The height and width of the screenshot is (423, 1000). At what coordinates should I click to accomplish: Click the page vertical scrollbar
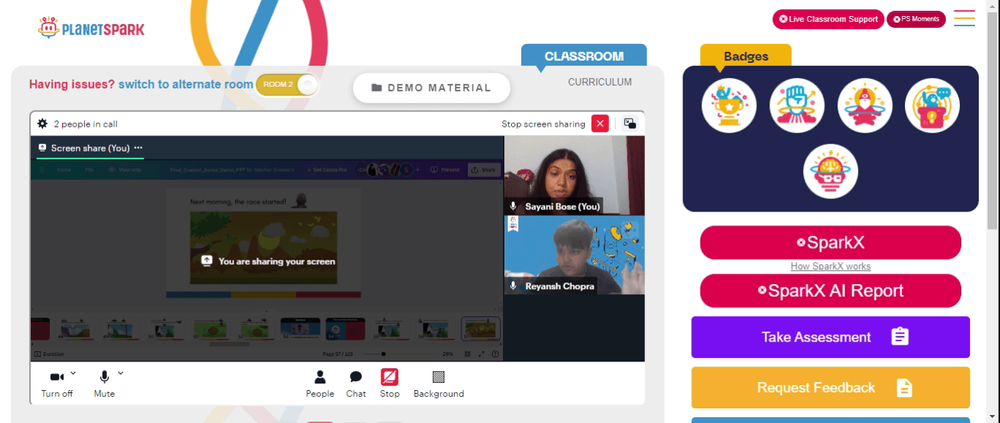(993, 120)
